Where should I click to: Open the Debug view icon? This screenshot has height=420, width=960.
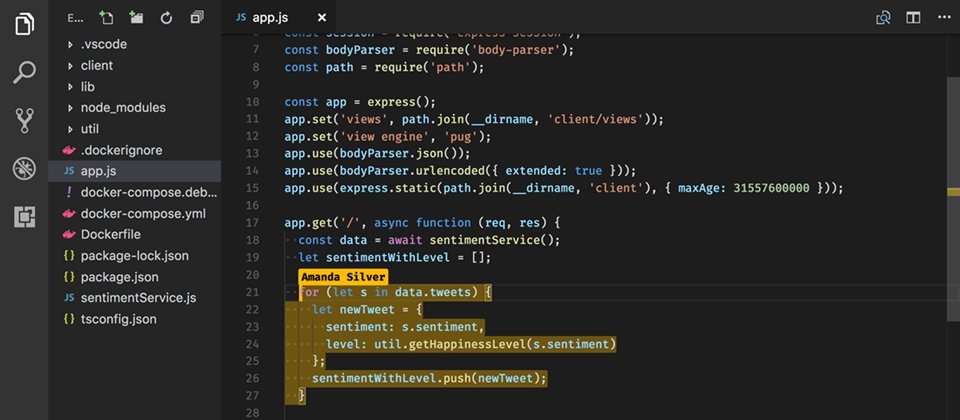[x=25, y=169]
